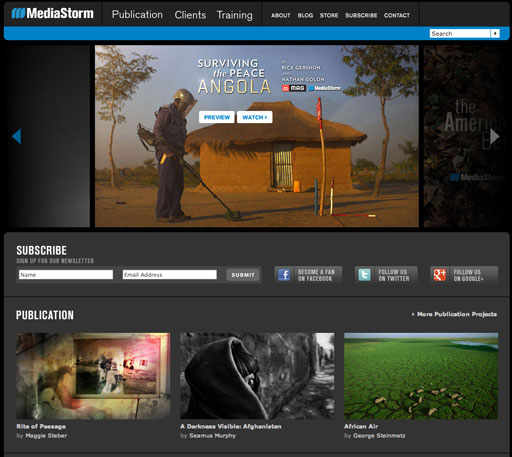Click A Darkness Visible: Afghanistan title link
The image size is (512, 457).
pyautogui.click(x=231, y=426)
